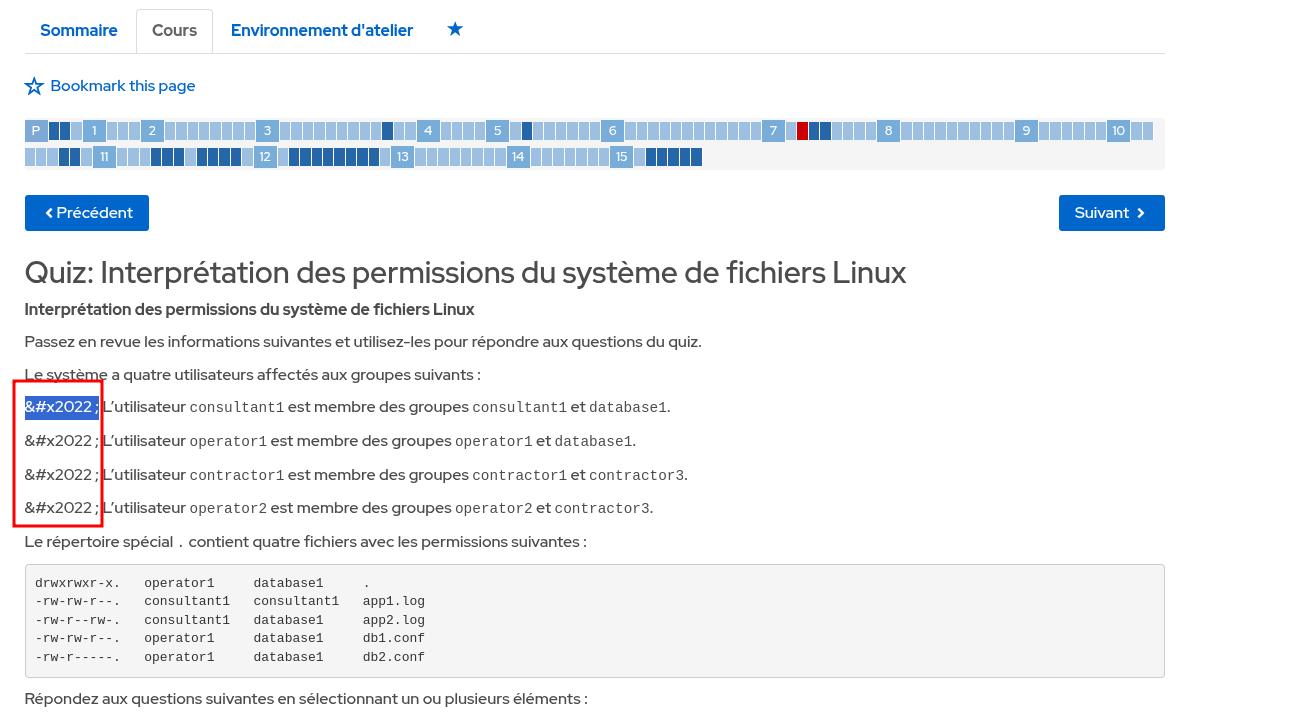This screenshot has height=717, width=1300.
Task: Navigate to chapter 9 marker
Action: pyautogui.click(x=1026, y=131)
